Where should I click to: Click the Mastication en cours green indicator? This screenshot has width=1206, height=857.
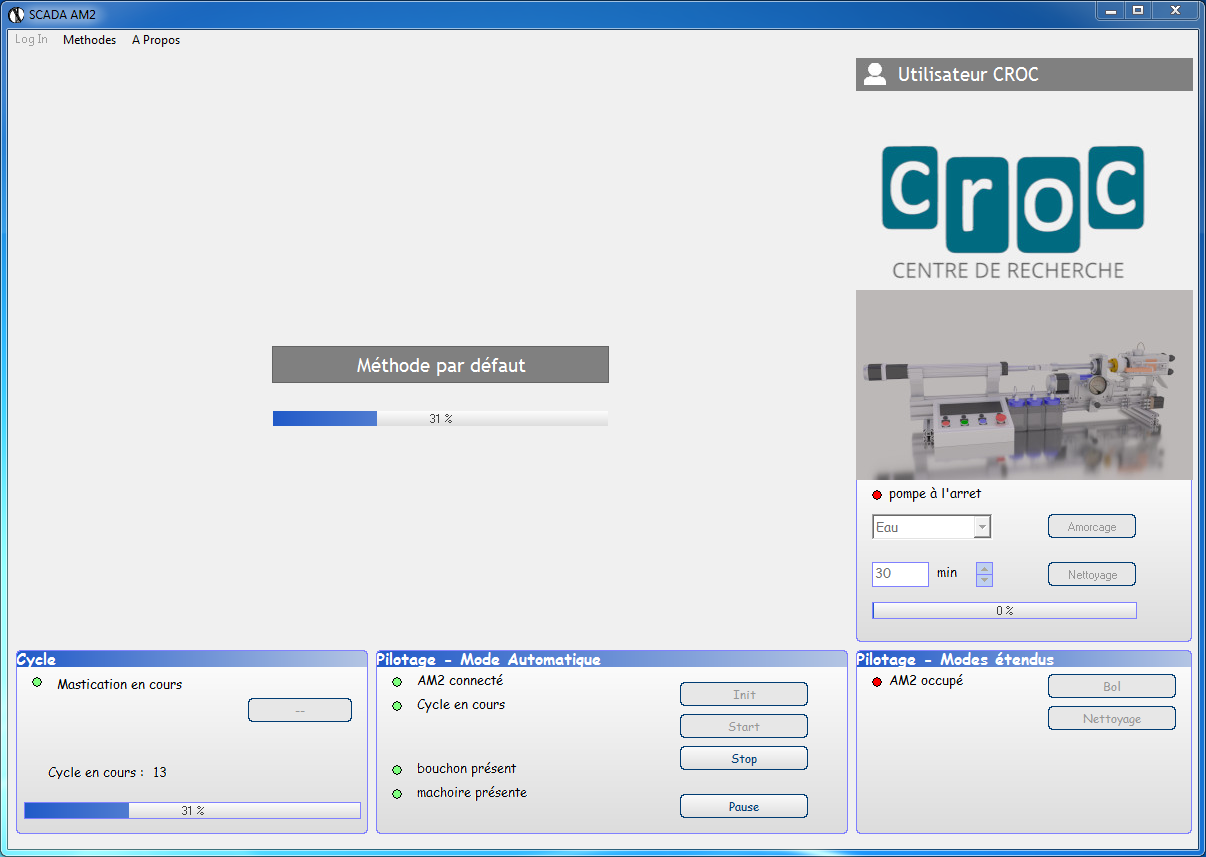pos(37,683)
